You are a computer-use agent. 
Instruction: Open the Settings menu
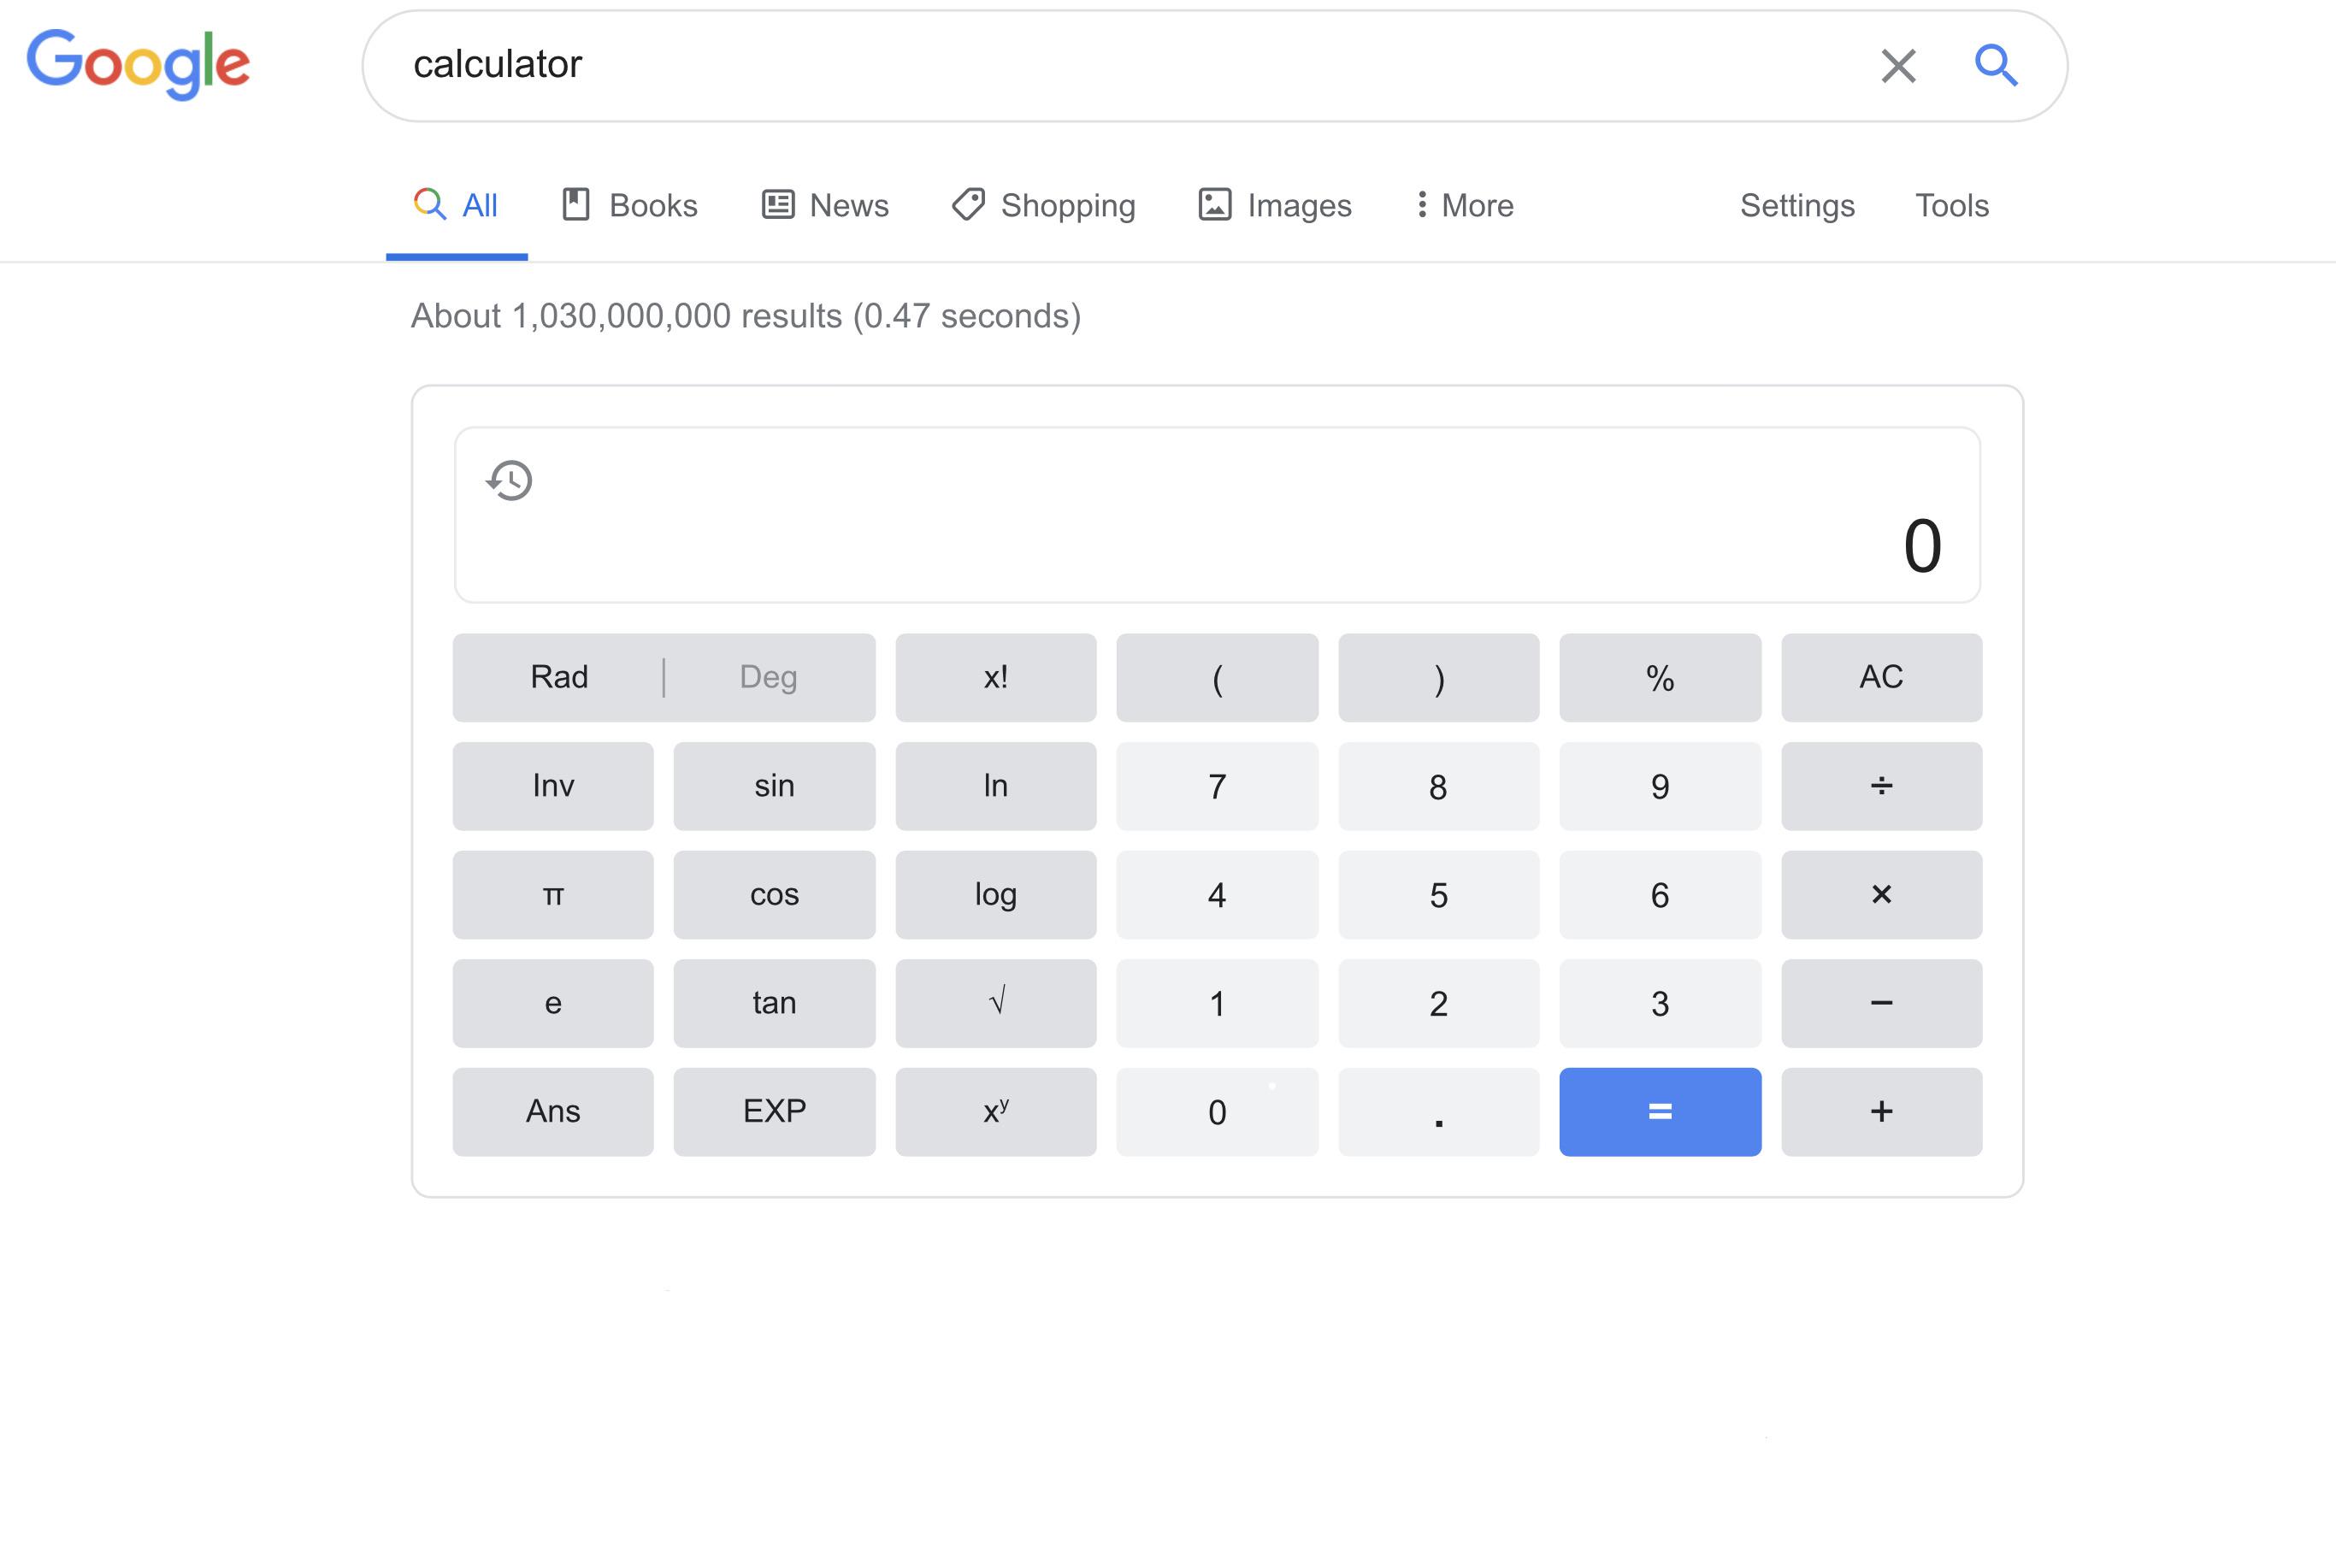coord(1796,204)
